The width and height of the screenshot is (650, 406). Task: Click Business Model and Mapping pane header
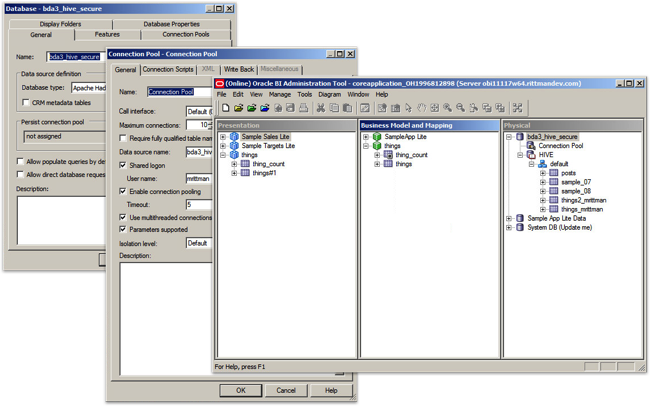(x=429, y=125)
